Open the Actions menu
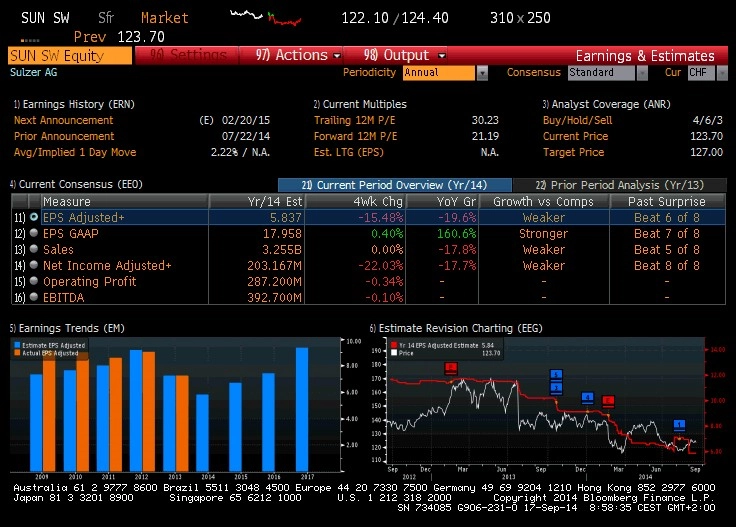The height and width of the screenshot is (527, 736). pos(298,55)
